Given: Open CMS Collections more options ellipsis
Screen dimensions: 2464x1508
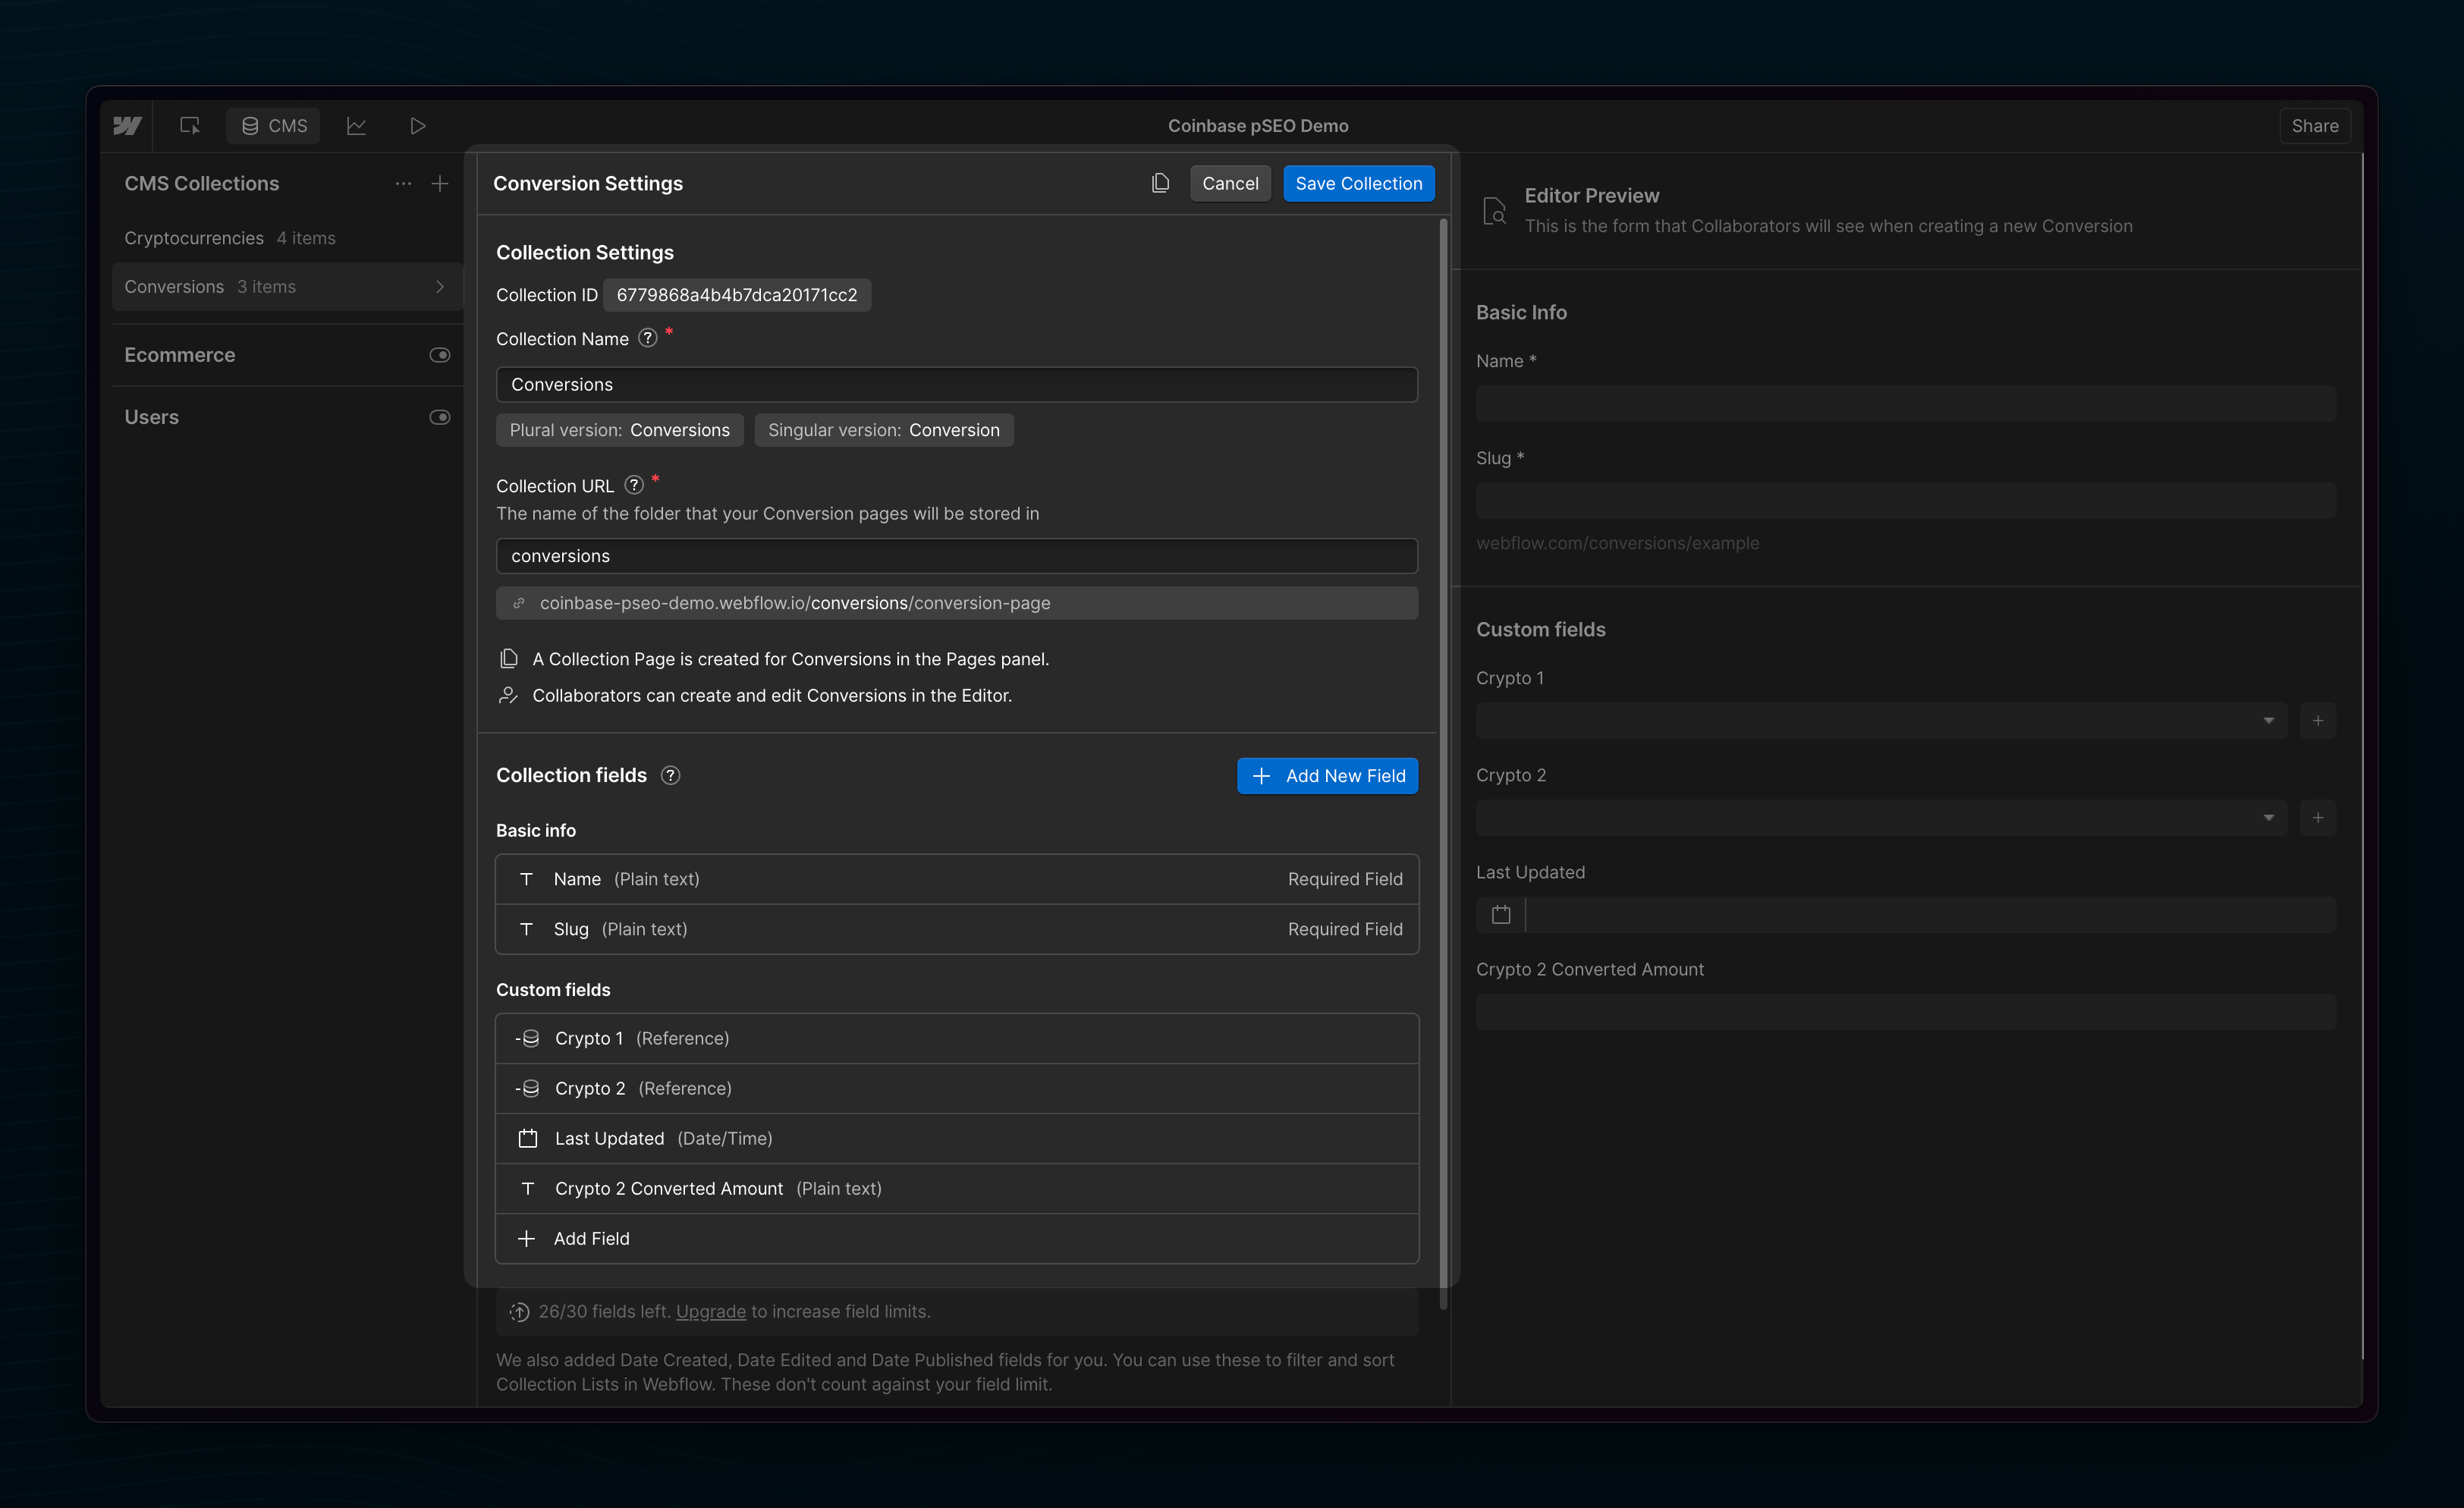Looking at the screenshot, I should coord(403,183).
